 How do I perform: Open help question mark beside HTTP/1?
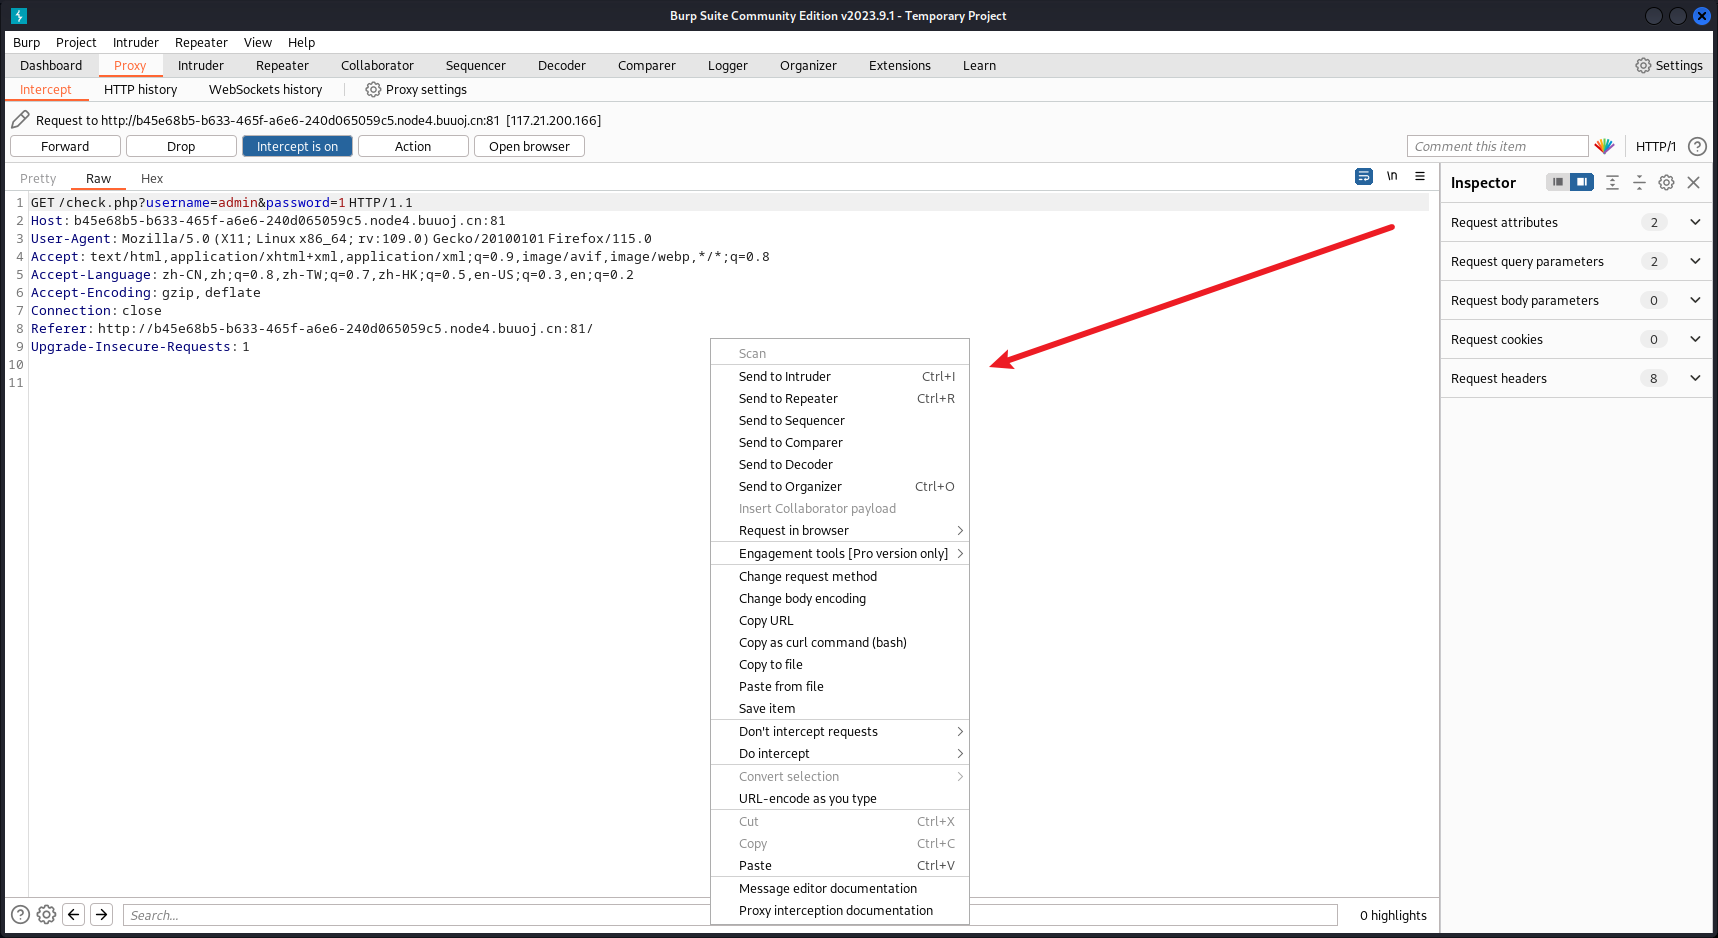tap(1697, 146)
